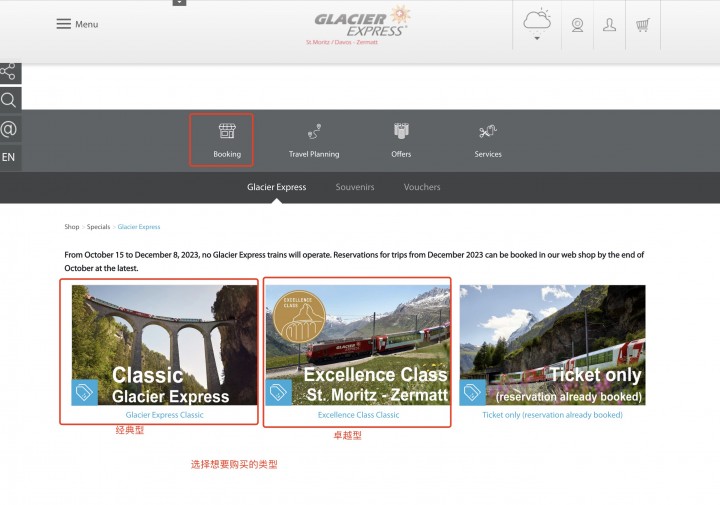Open the hamburger Menu icon
The height and width of the screenshot is (505, 720).
(63, 24)
